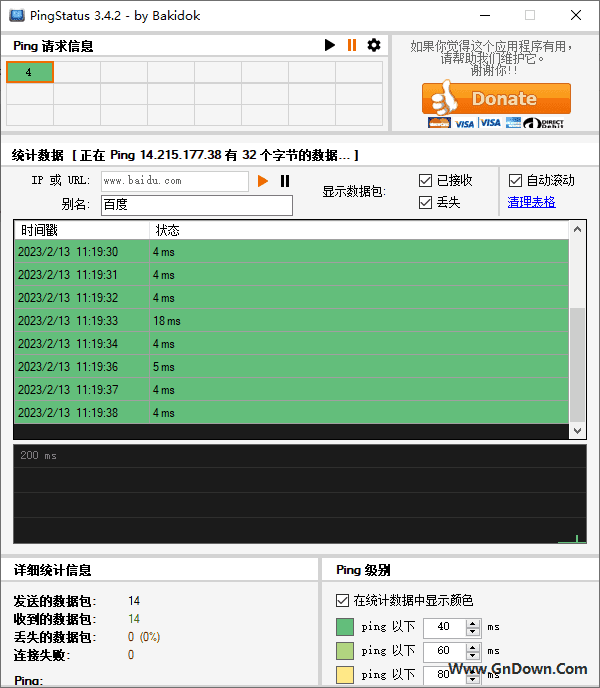Toggle the 自动滚动 checkbox
Viewport: 600px width, 688px height.
[515, 180]
